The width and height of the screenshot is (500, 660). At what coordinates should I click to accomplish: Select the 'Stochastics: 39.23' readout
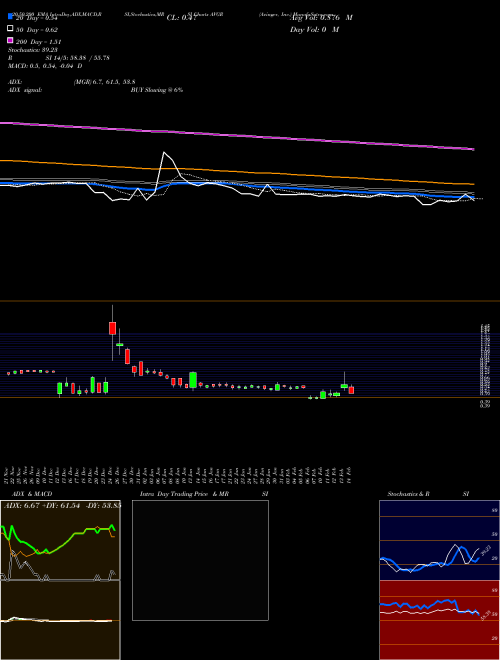(x=33, y=50)
